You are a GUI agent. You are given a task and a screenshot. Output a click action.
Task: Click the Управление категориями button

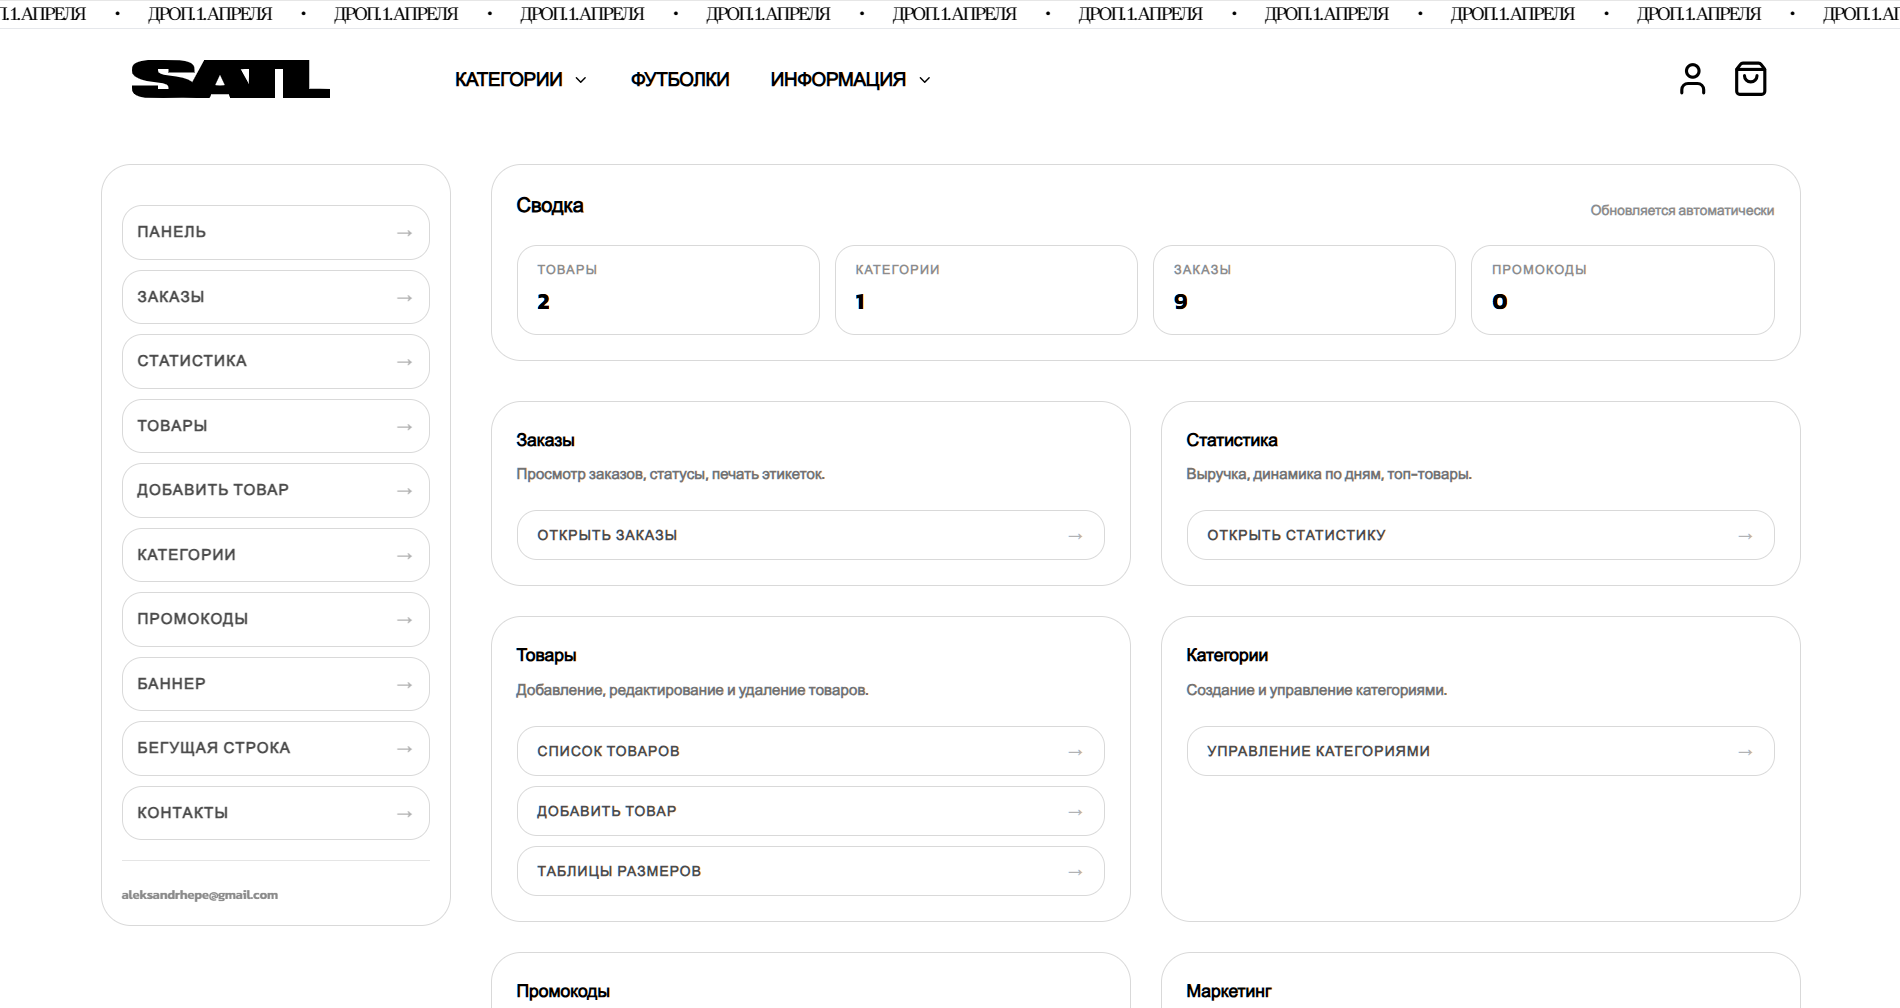[x=1481, y=751]
